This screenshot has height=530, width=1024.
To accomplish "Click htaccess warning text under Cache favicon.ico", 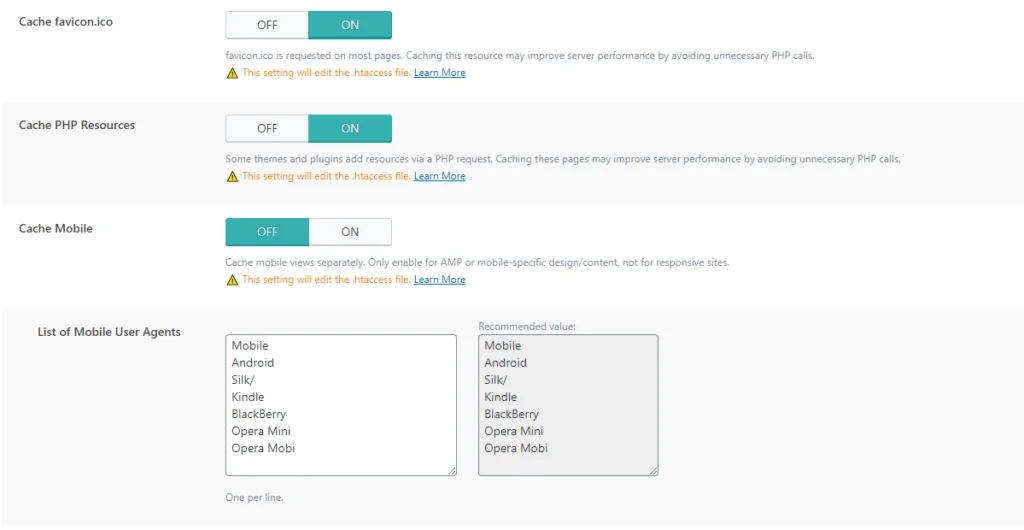I will 327,72.
